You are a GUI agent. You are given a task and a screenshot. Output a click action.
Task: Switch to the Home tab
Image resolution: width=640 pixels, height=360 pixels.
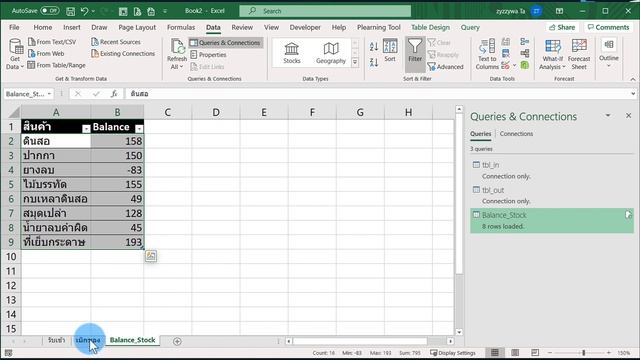[x=43, y=27]
